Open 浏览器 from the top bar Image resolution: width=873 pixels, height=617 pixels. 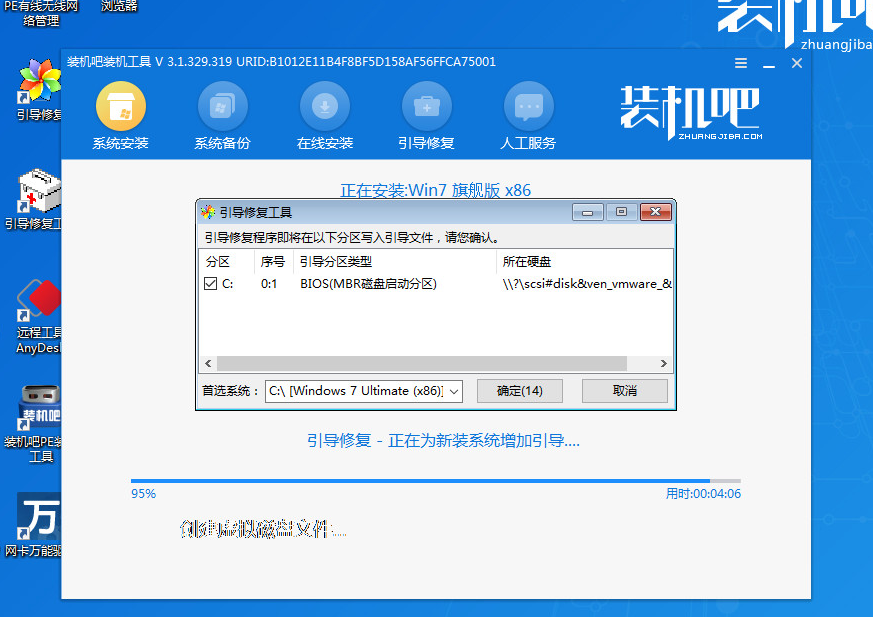(118, 6)
